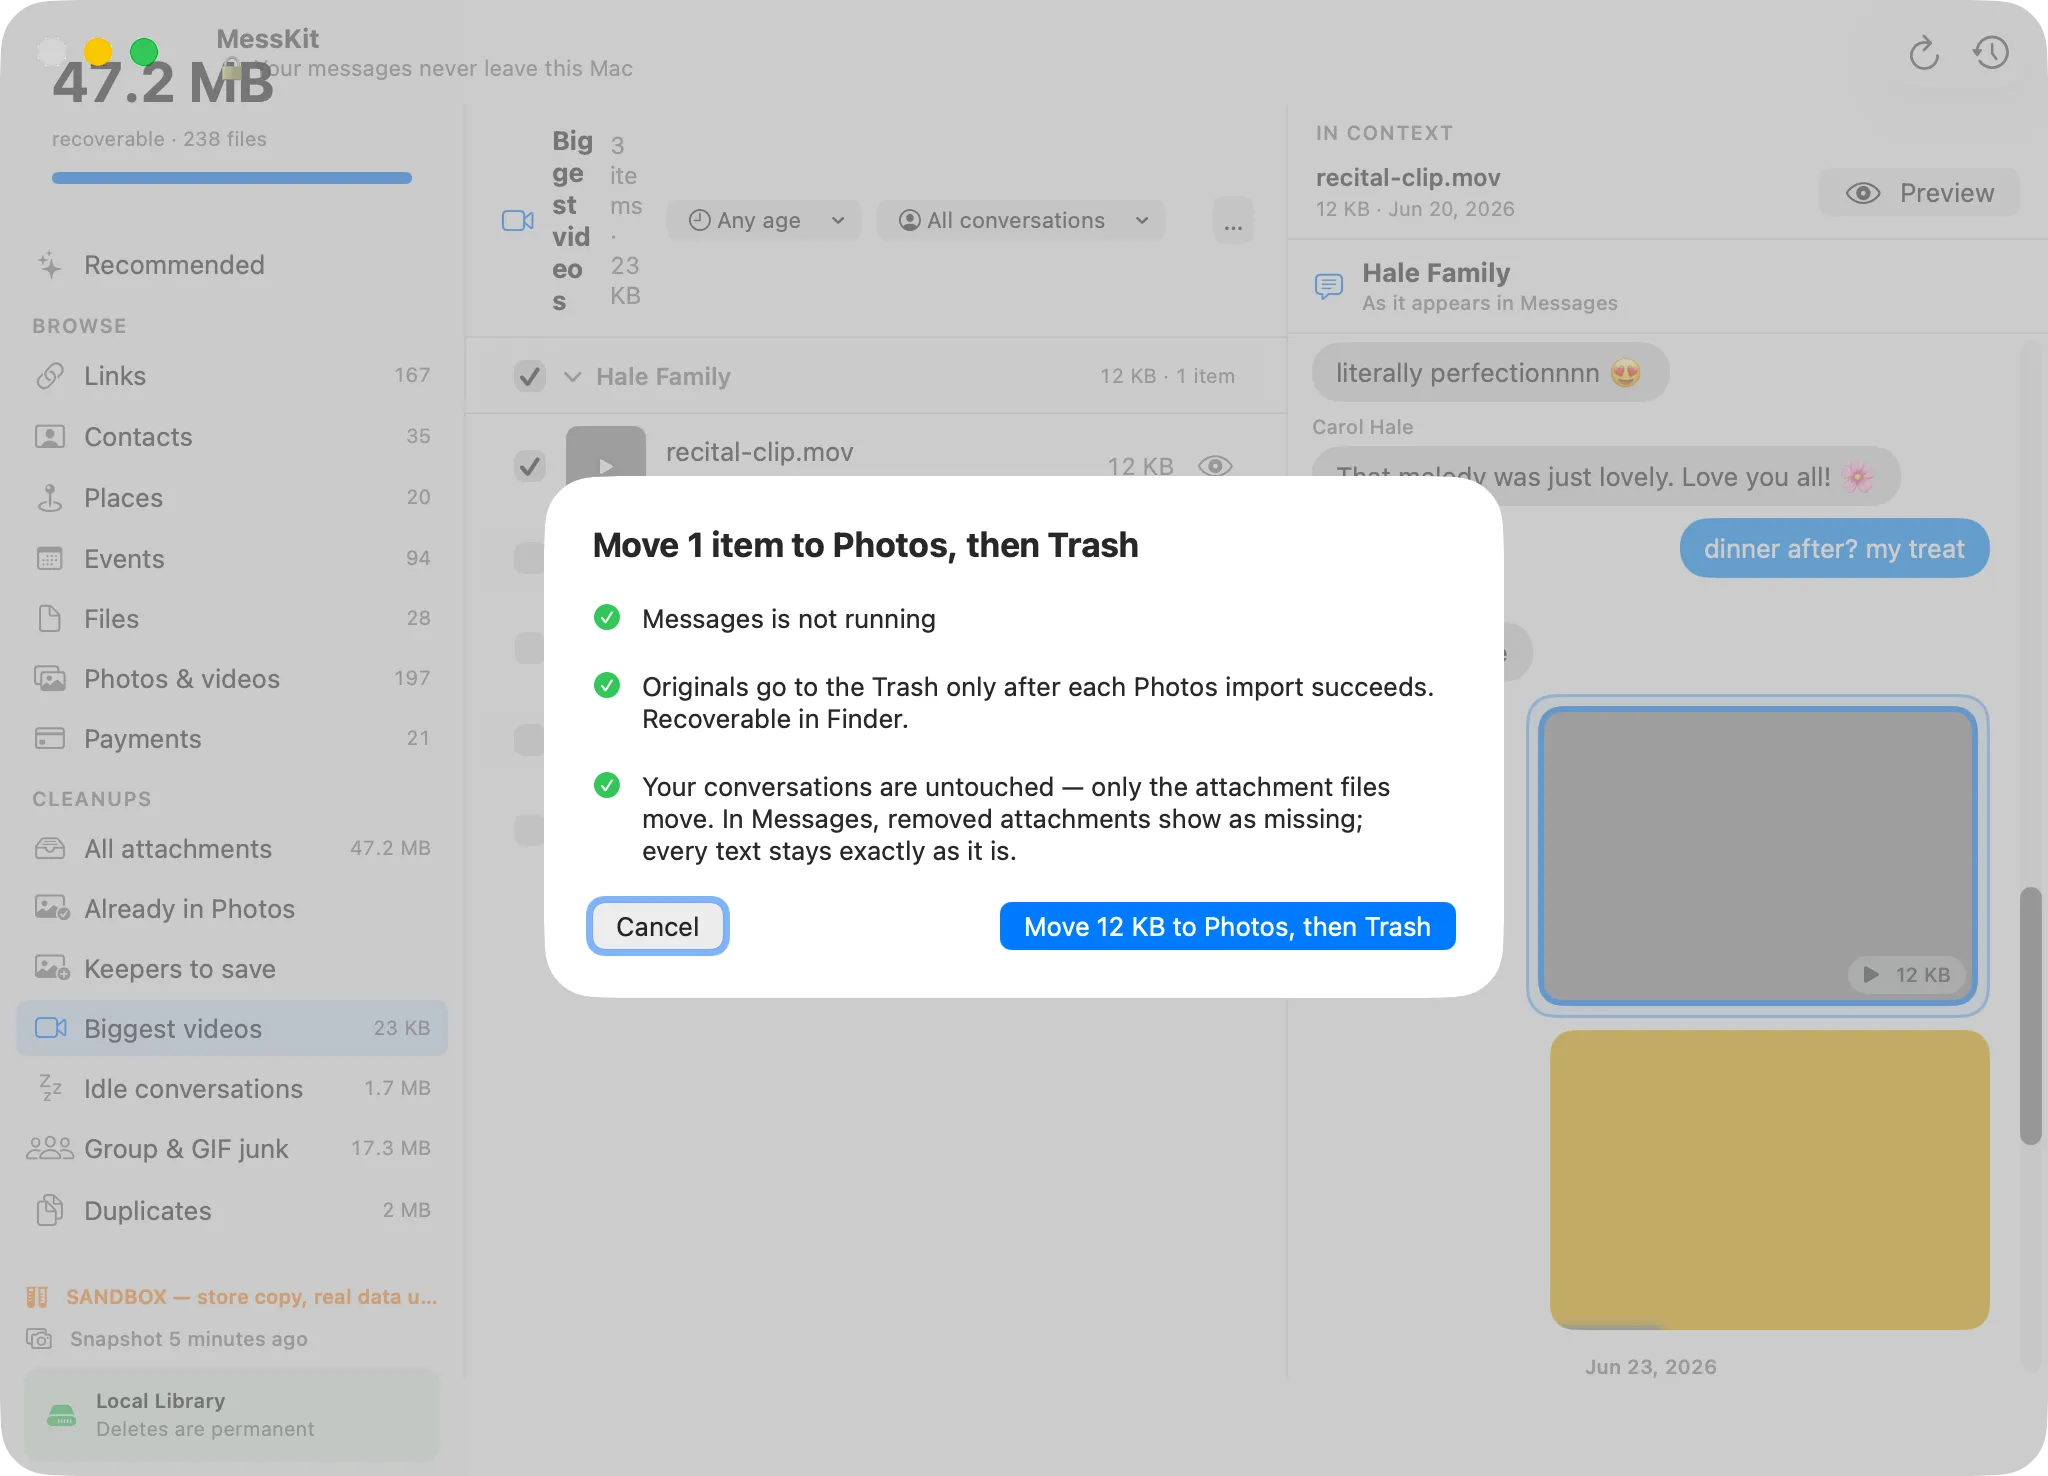Toggle the Hale Family group checkbox
This screenshot has height=1476, width=2048.
click(x=530, y=376)
